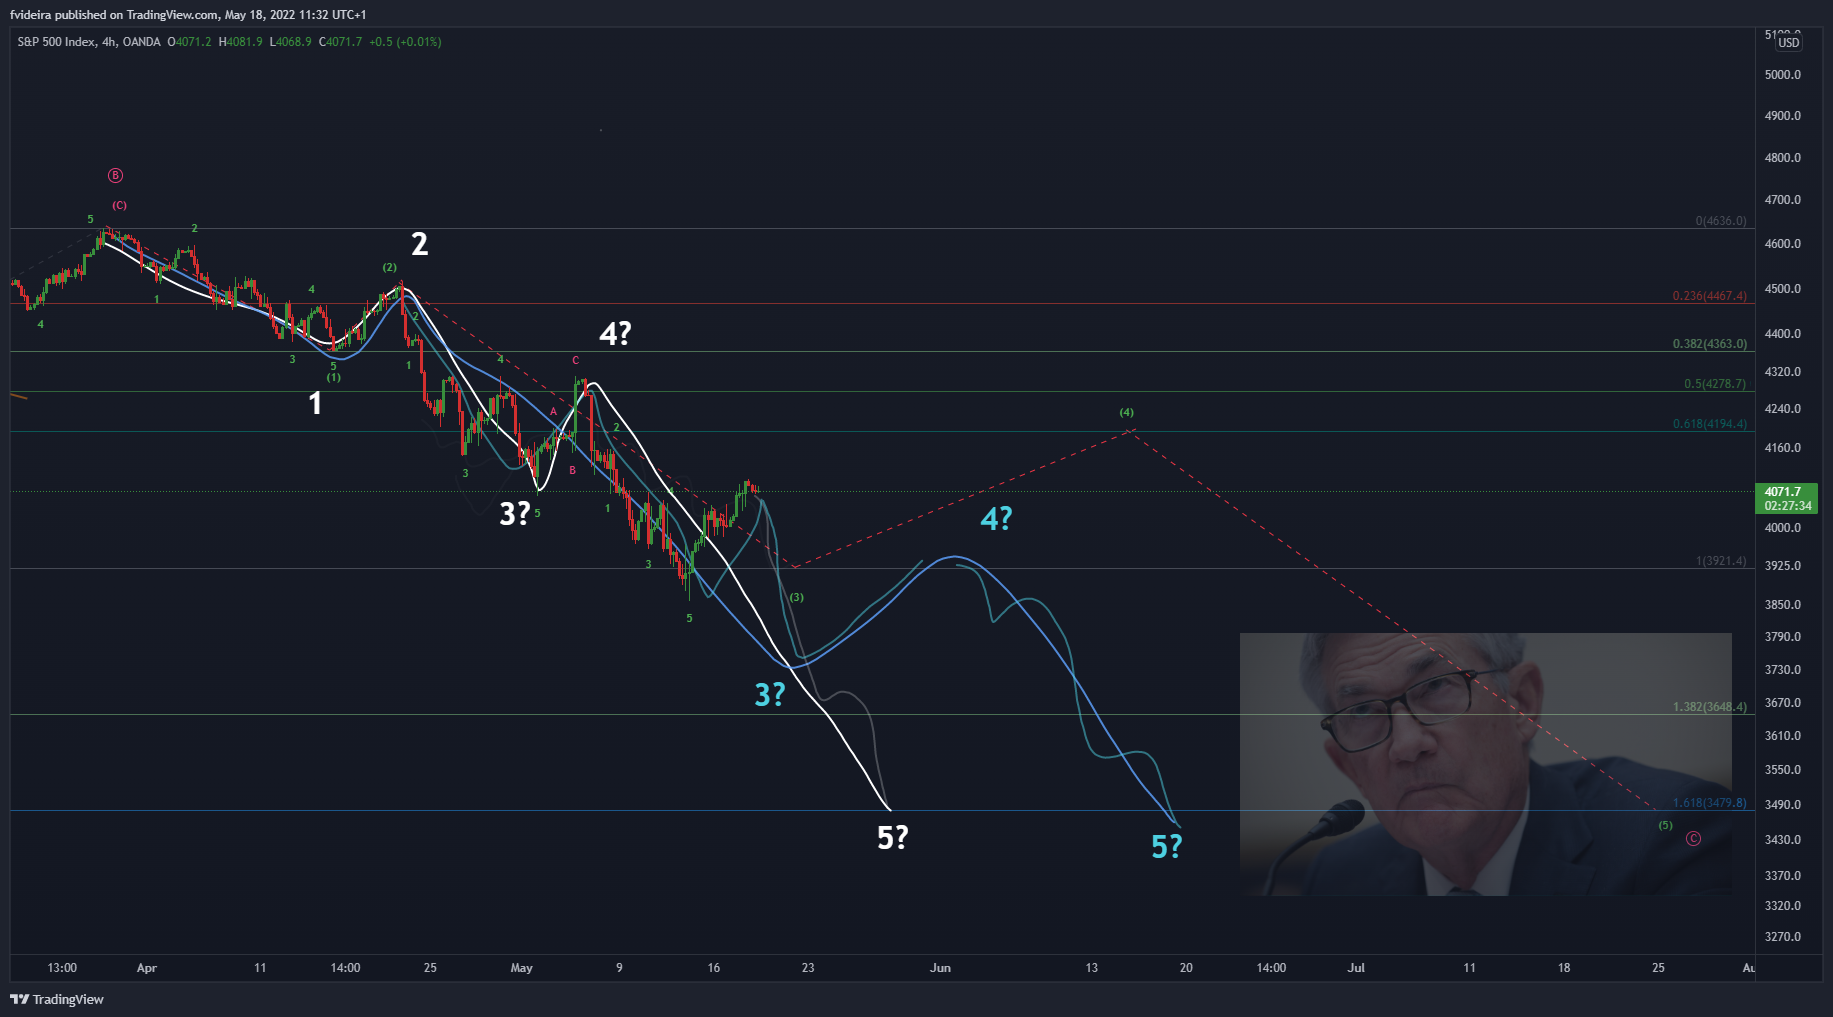
Task: Select the 1.618(3479.8) Fibonacci label
Action: pos(1710,803)
